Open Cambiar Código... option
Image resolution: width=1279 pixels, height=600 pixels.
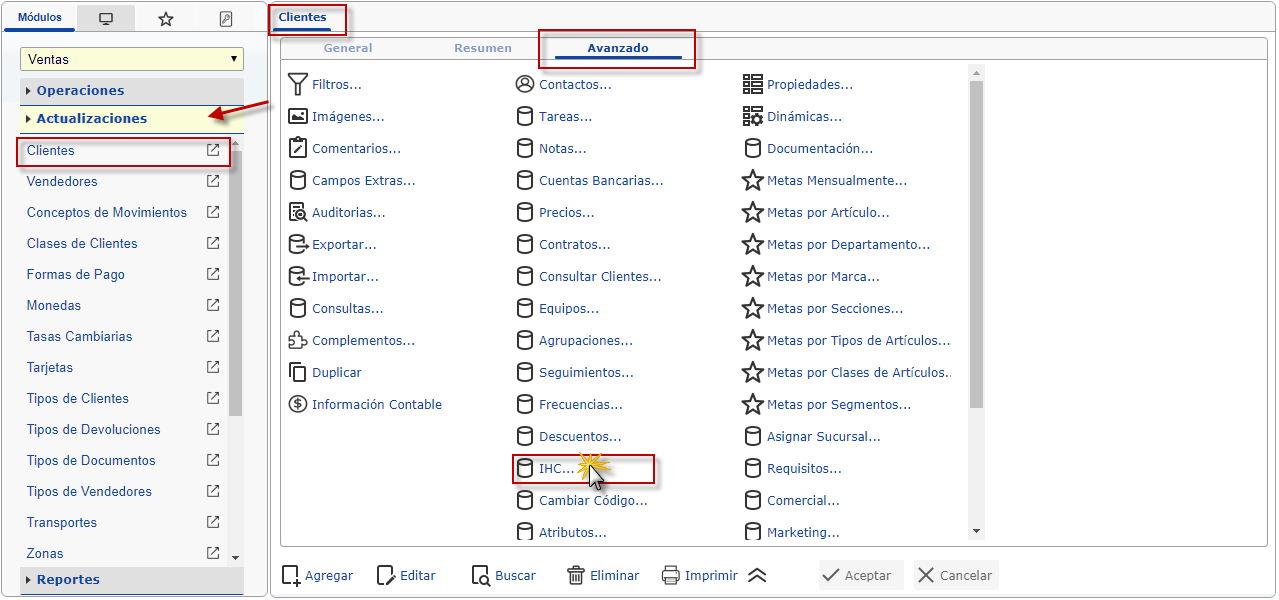point(593,500)
